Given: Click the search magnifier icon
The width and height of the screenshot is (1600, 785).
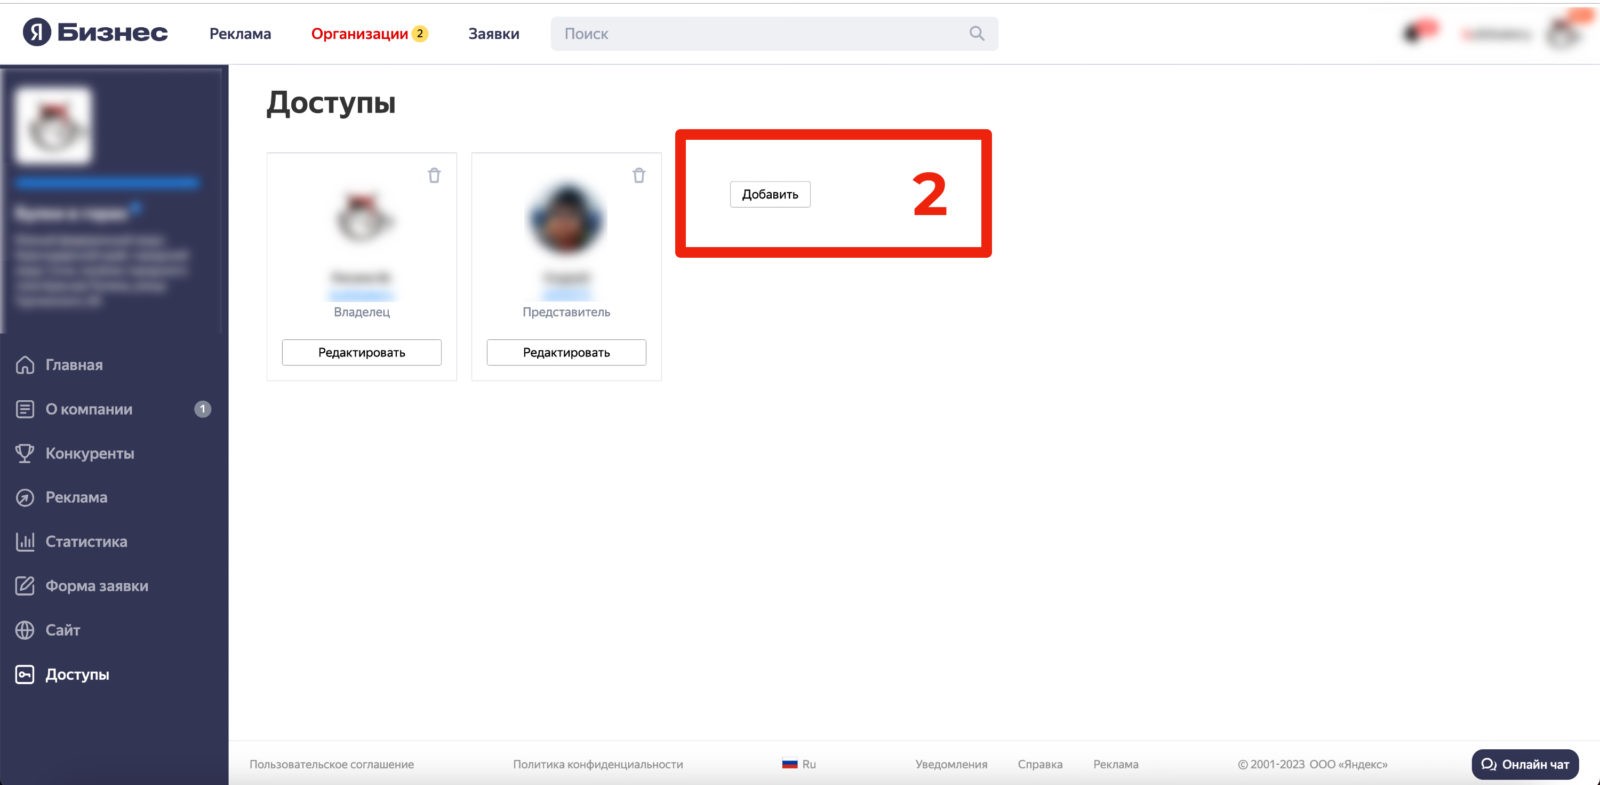Looking at the screenshot, I should (x=977, y=34).
